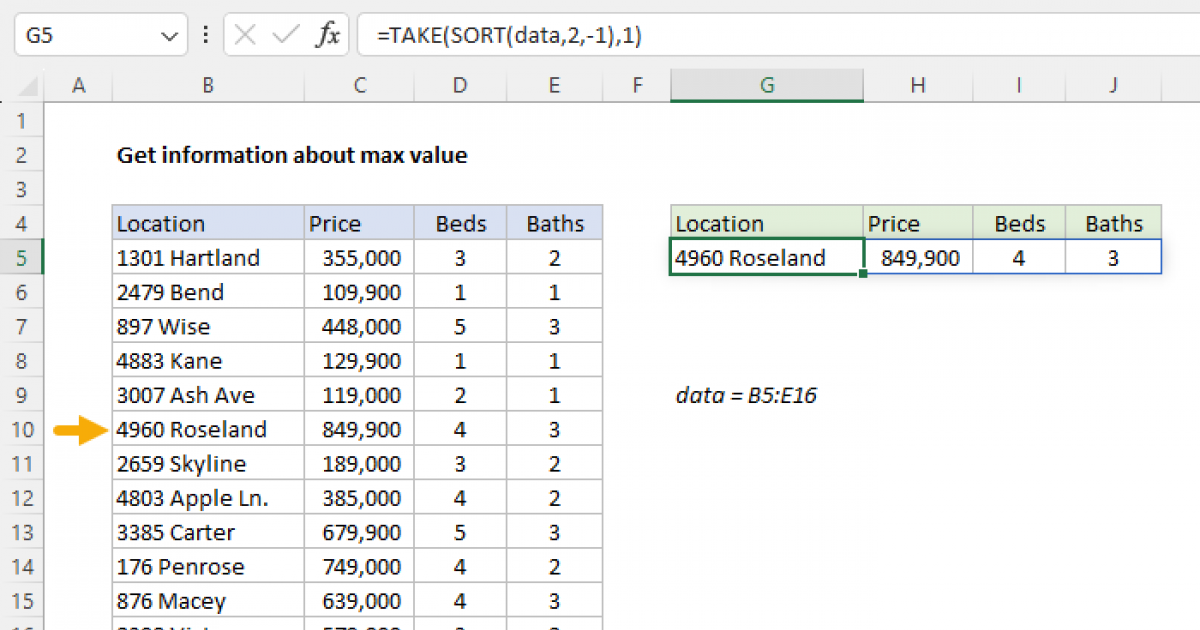The image size is (1200, 630).
Task: Click result cell H5 showing 849,900
Action: point(918,258)
